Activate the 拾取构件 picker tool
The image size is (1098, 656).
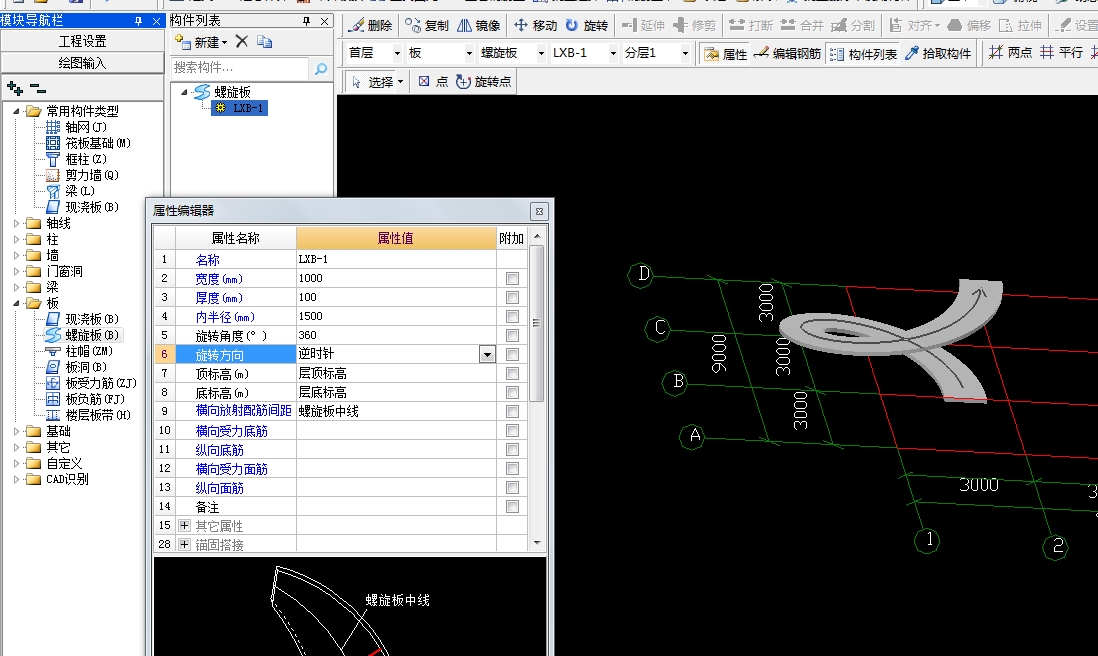(x=938, y=53)
